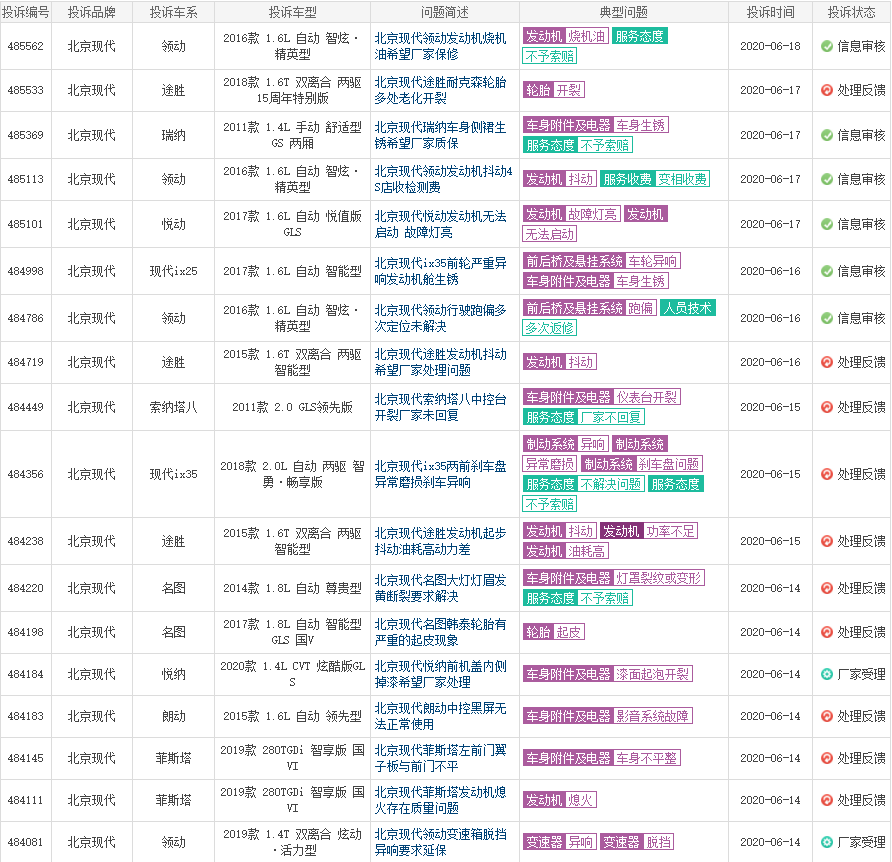Open complaint 途胜发动机起步抖动油耗高动力差
Screen dimensions: 892x862
(440, 541)
